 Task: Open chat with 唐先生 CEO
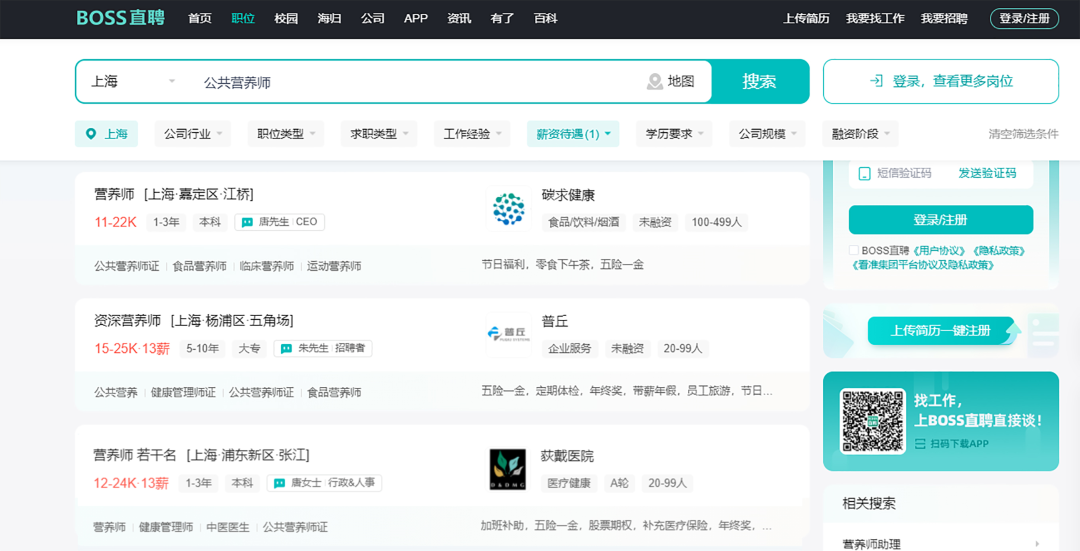(279, 222)
